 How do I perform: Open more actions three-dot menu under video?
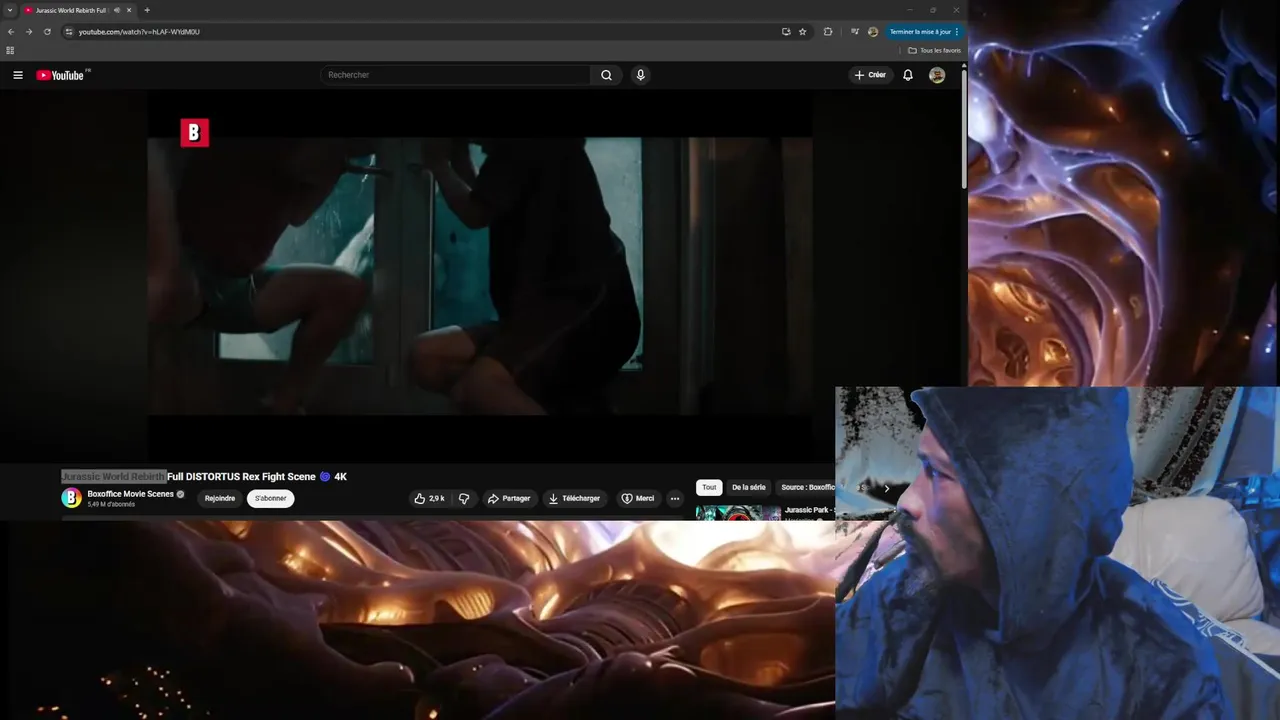point(675,498)
